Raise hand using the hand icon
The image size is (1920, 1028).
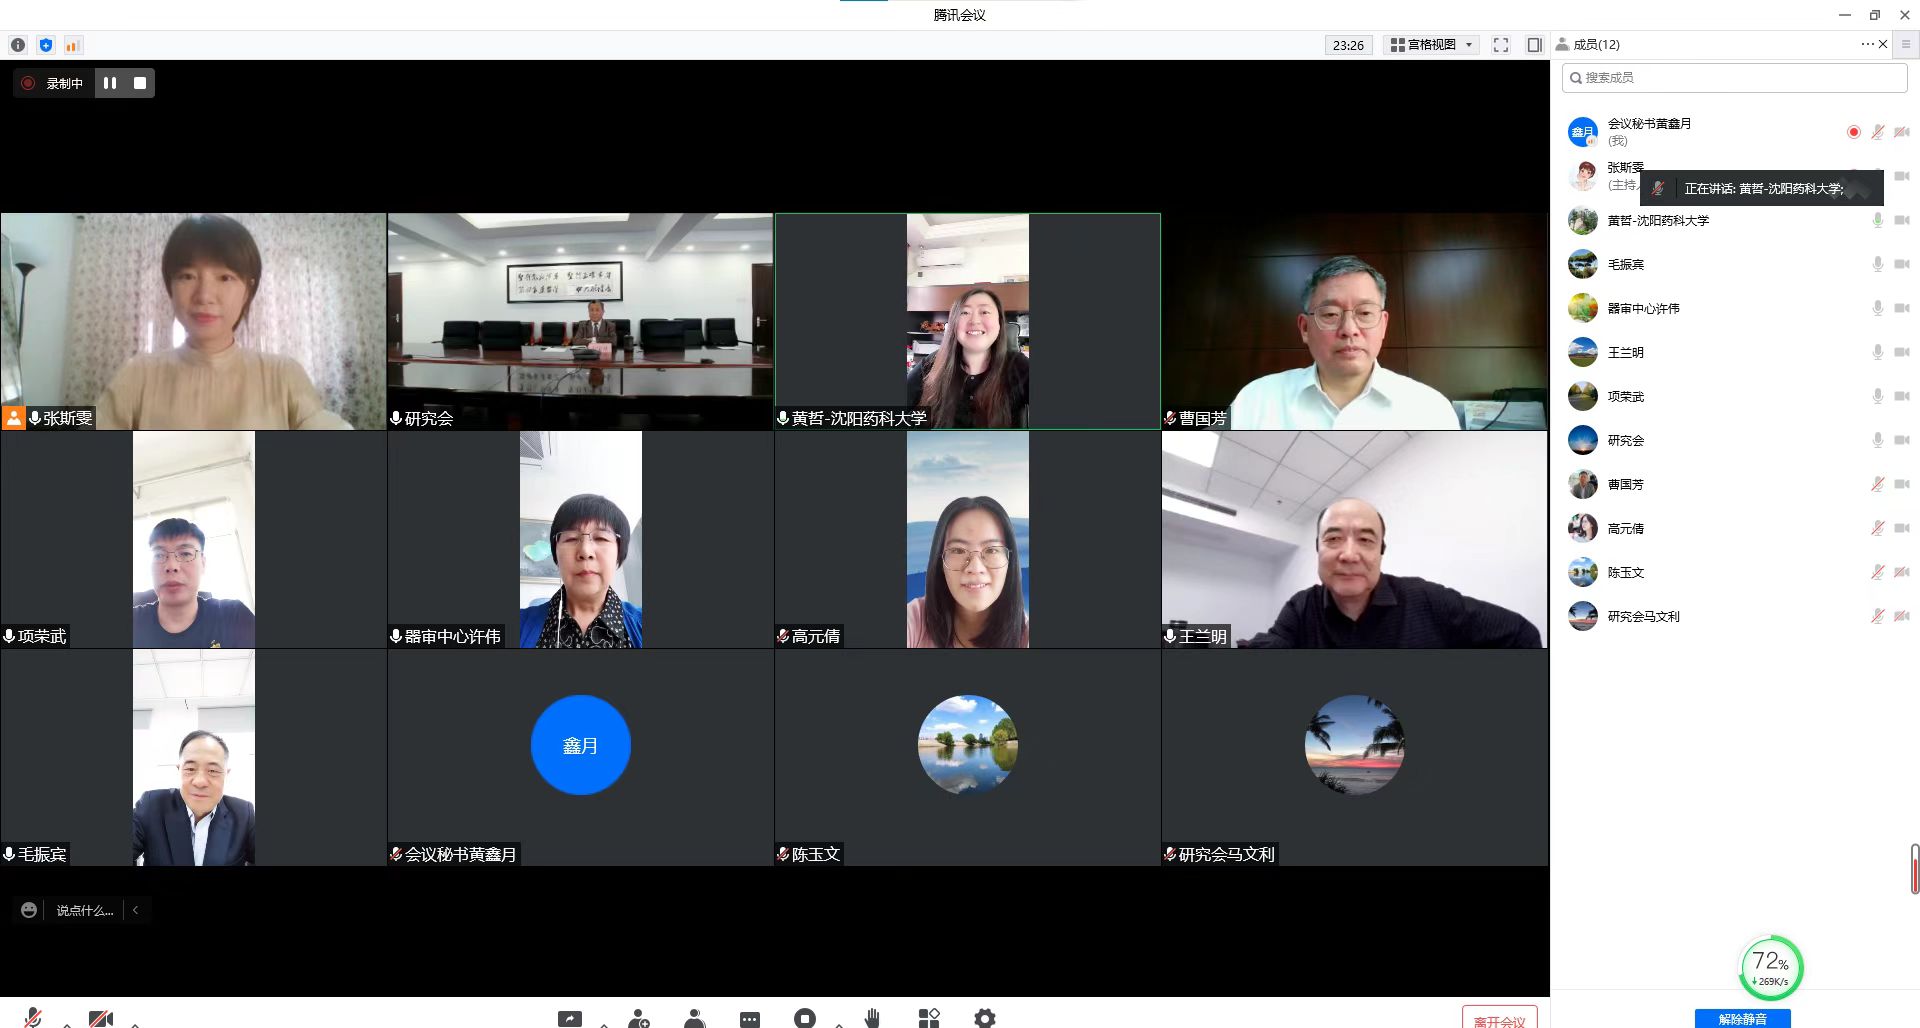[x=872, y=1018]
